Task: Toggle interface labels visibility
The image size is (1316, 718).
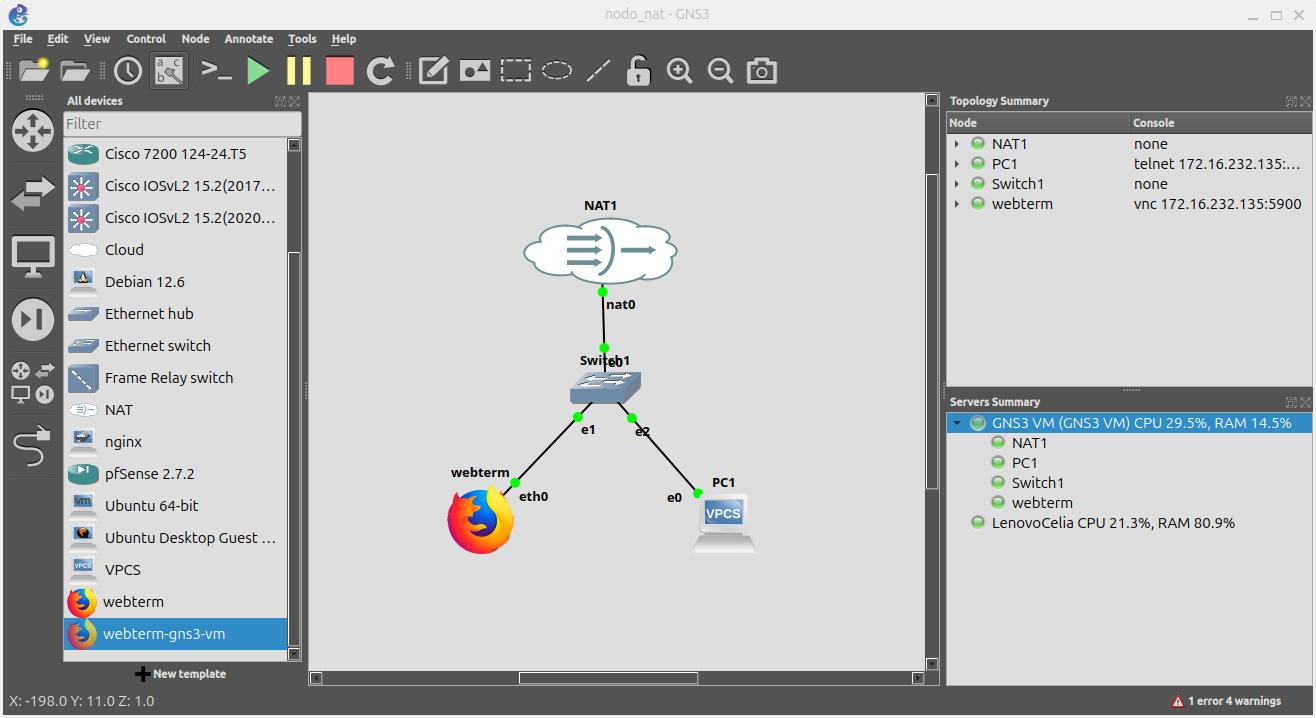Action: [x=168, y=70]
